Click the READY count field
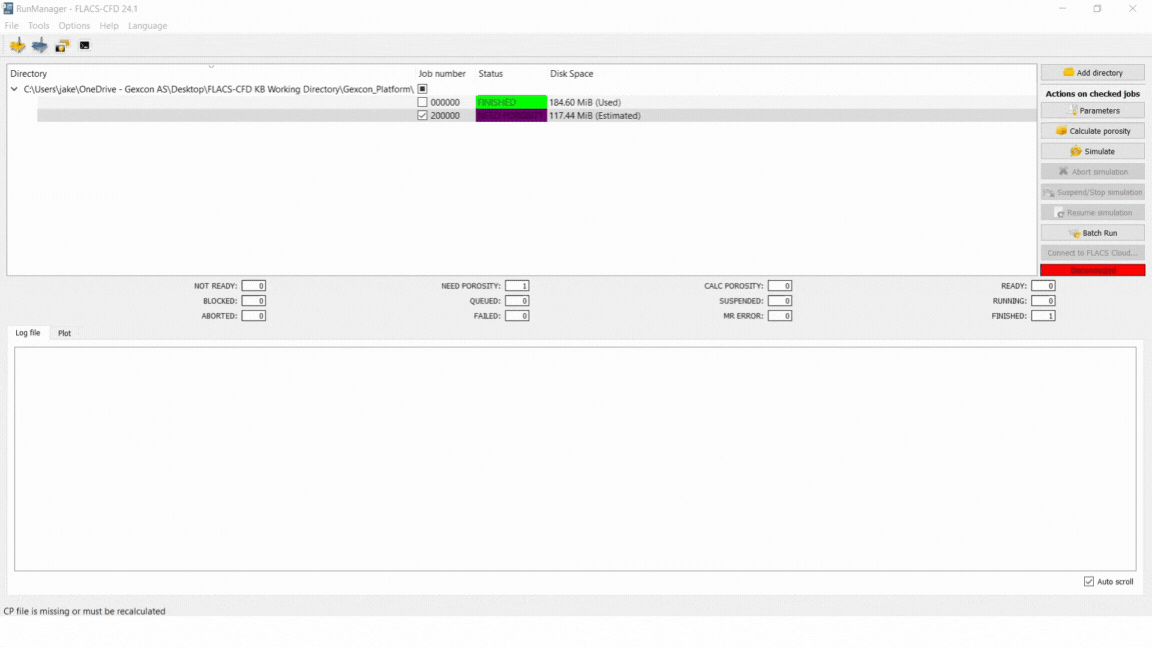 click(x=1043, y=286)
